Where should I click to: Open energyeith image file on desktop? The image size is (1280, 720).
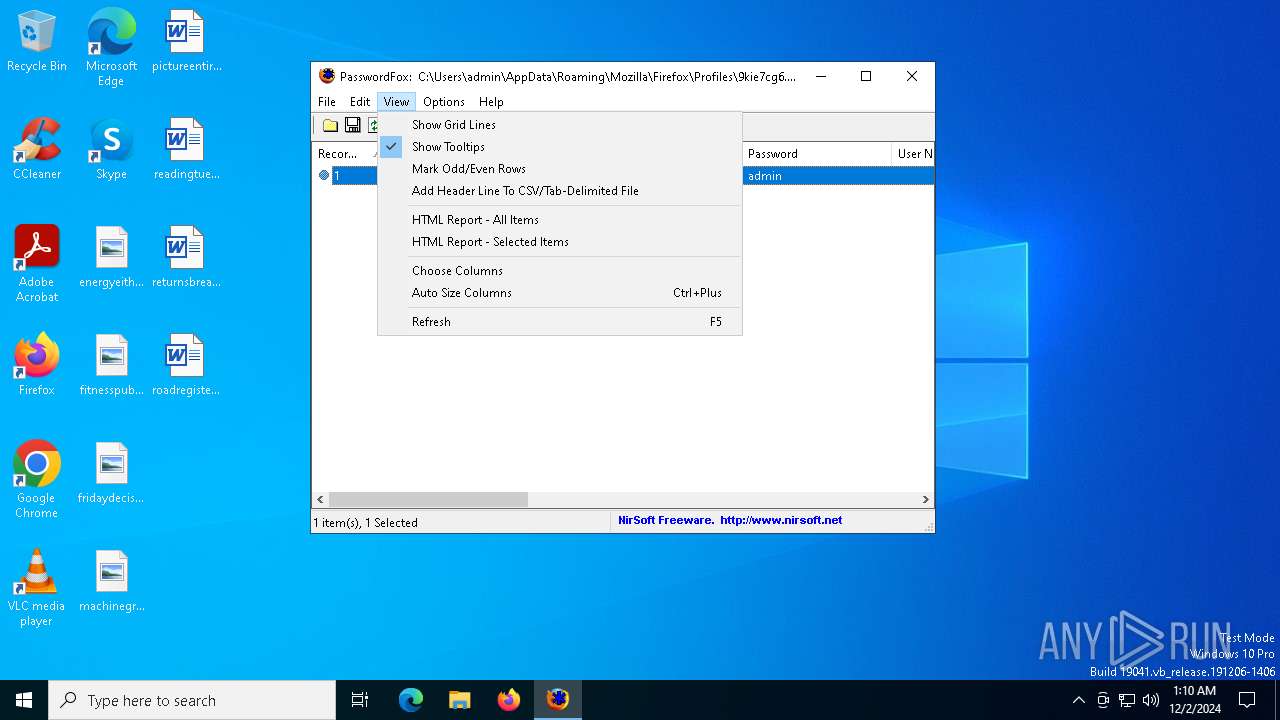coord(111,258)
